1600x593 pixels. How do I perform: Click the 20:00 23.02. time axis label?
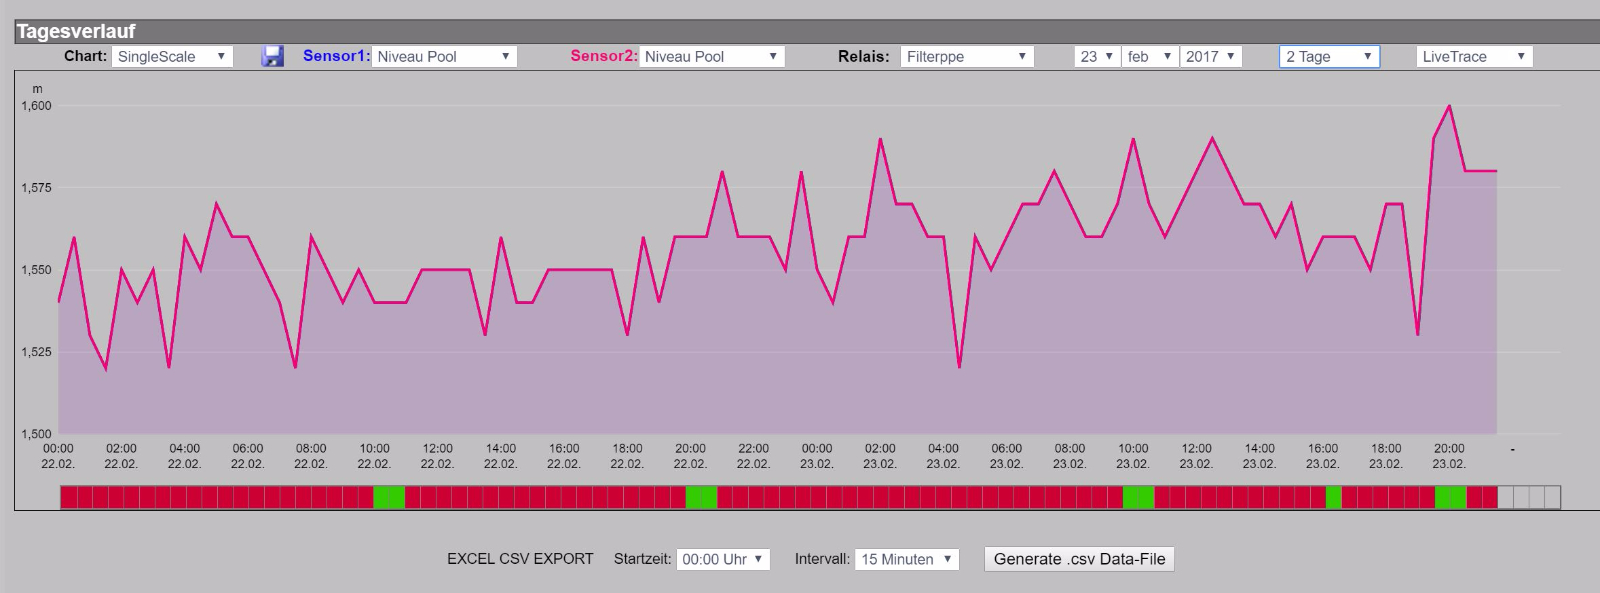tap(1449, 456)
